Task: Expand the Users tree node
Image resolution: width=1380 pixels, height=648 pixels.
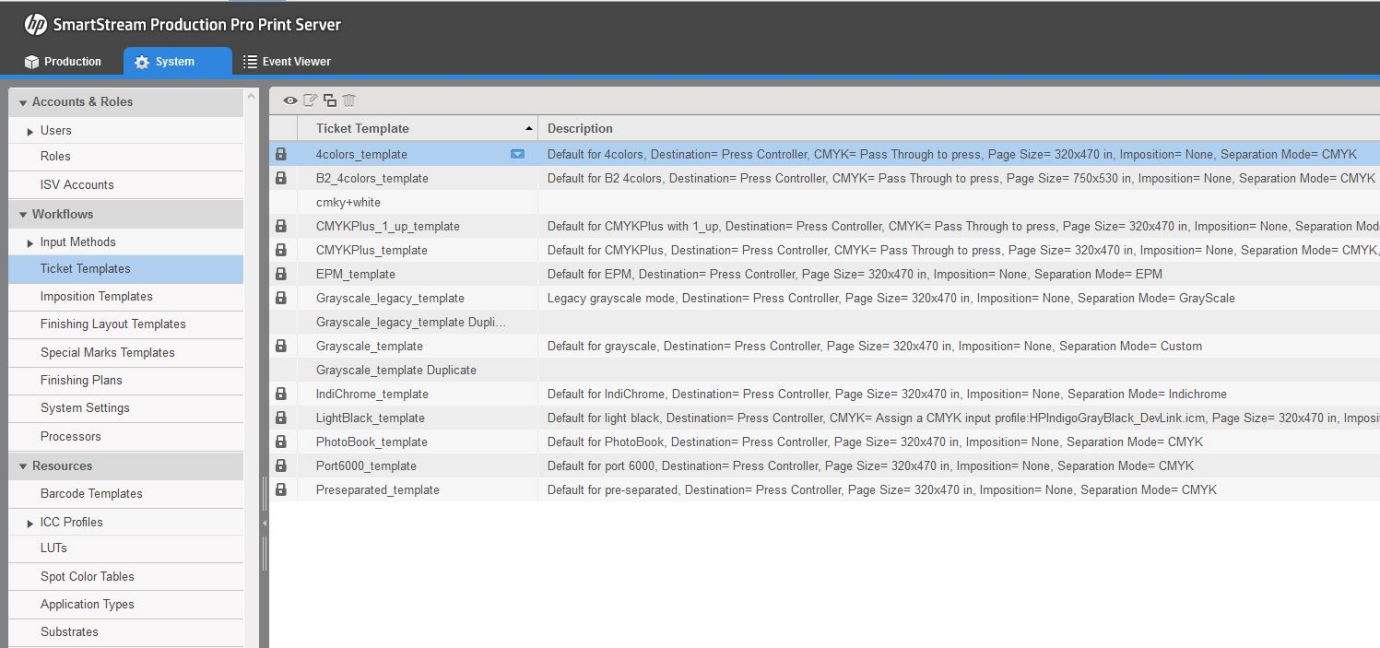Action: [x=30, y=130]
